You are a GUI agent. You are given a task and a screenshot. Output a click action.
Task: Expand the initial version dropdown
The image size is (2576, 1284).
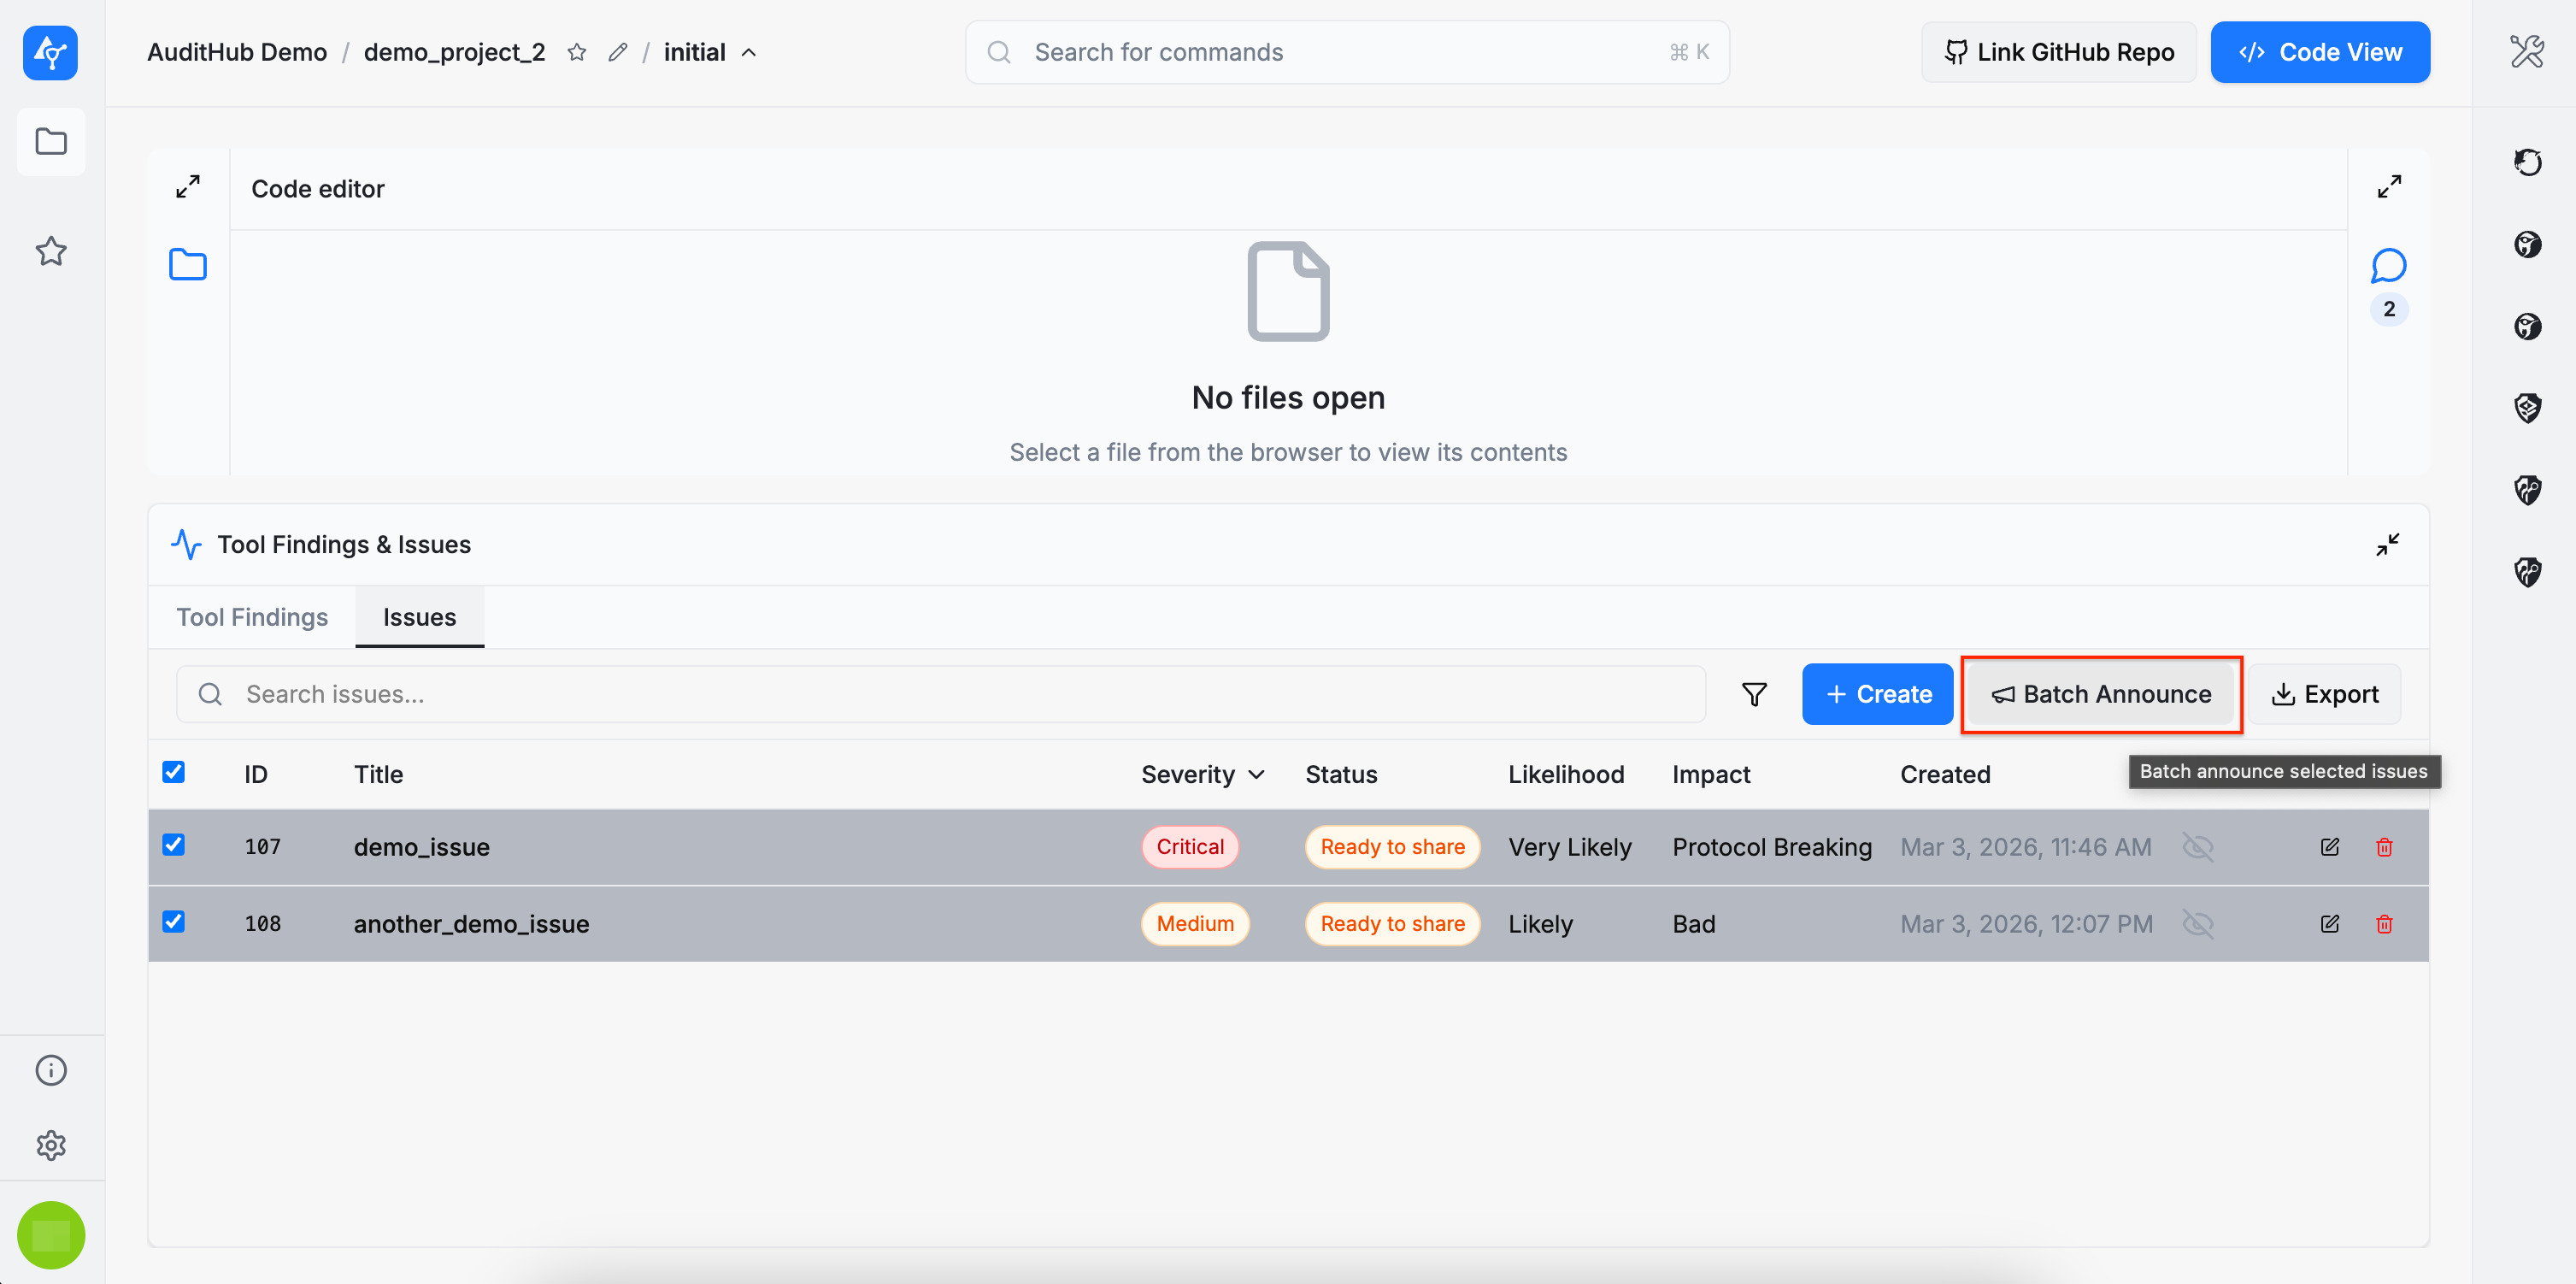click(749, 52)
